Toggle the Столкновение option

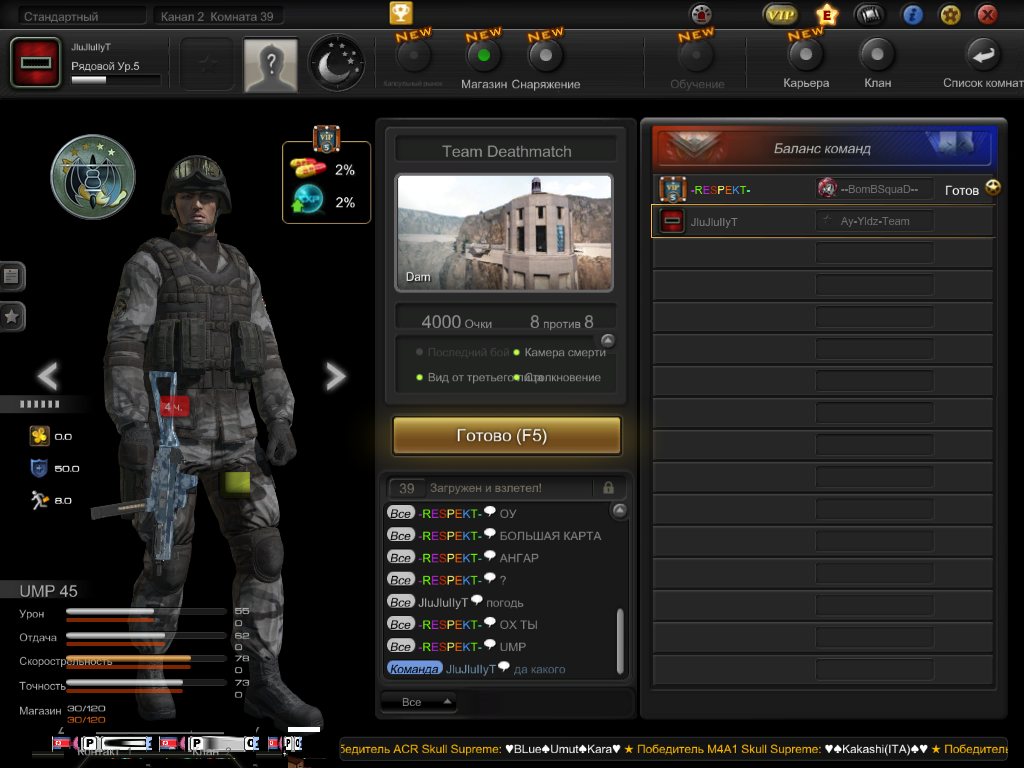(x=558, y=377)
